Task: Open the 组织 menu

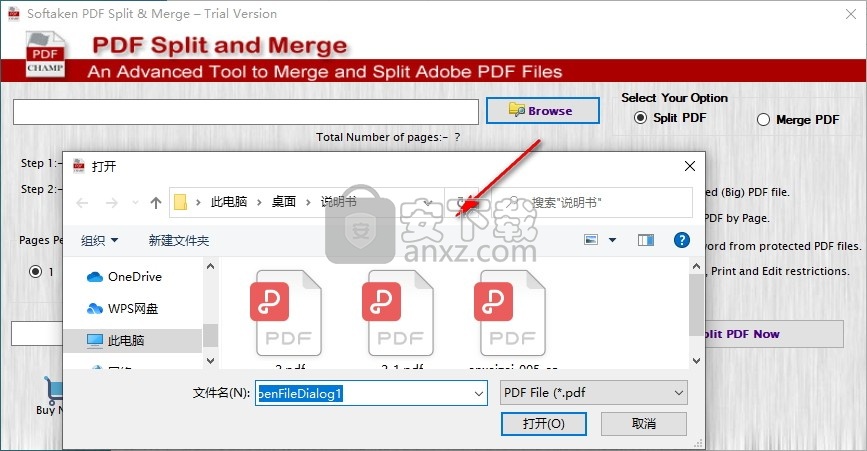Action: (100, 240)
